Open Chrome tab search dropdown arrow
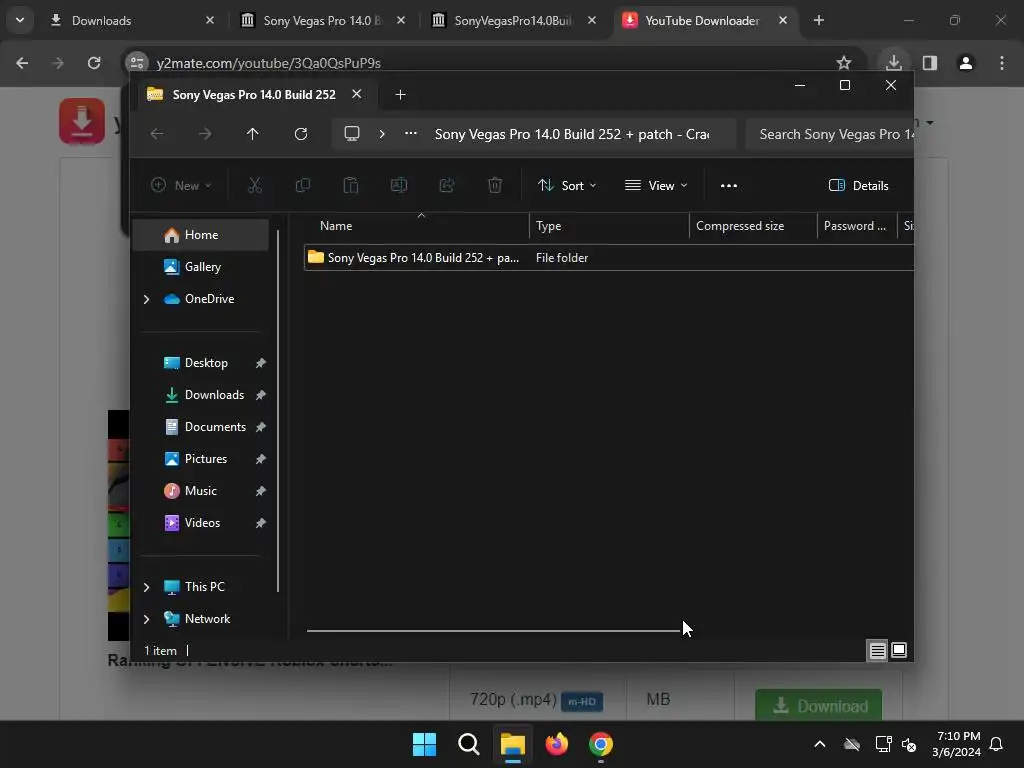This screenshot has width=1024, height=768. [20, 20]
